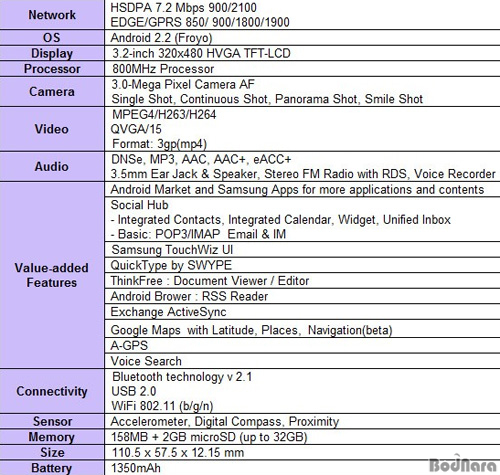Select the Android 2.2 (Froyo) text
Image resolution: width=500 pixels, height=475 pixels.
pyautogui.click(x=161, y=38)
